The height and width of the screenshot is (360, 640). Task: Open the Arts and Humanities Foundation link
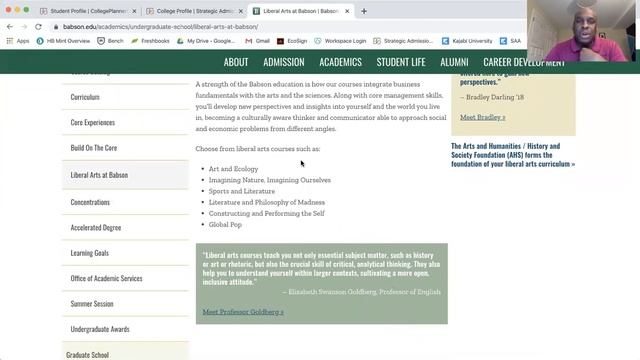(513, 155)
